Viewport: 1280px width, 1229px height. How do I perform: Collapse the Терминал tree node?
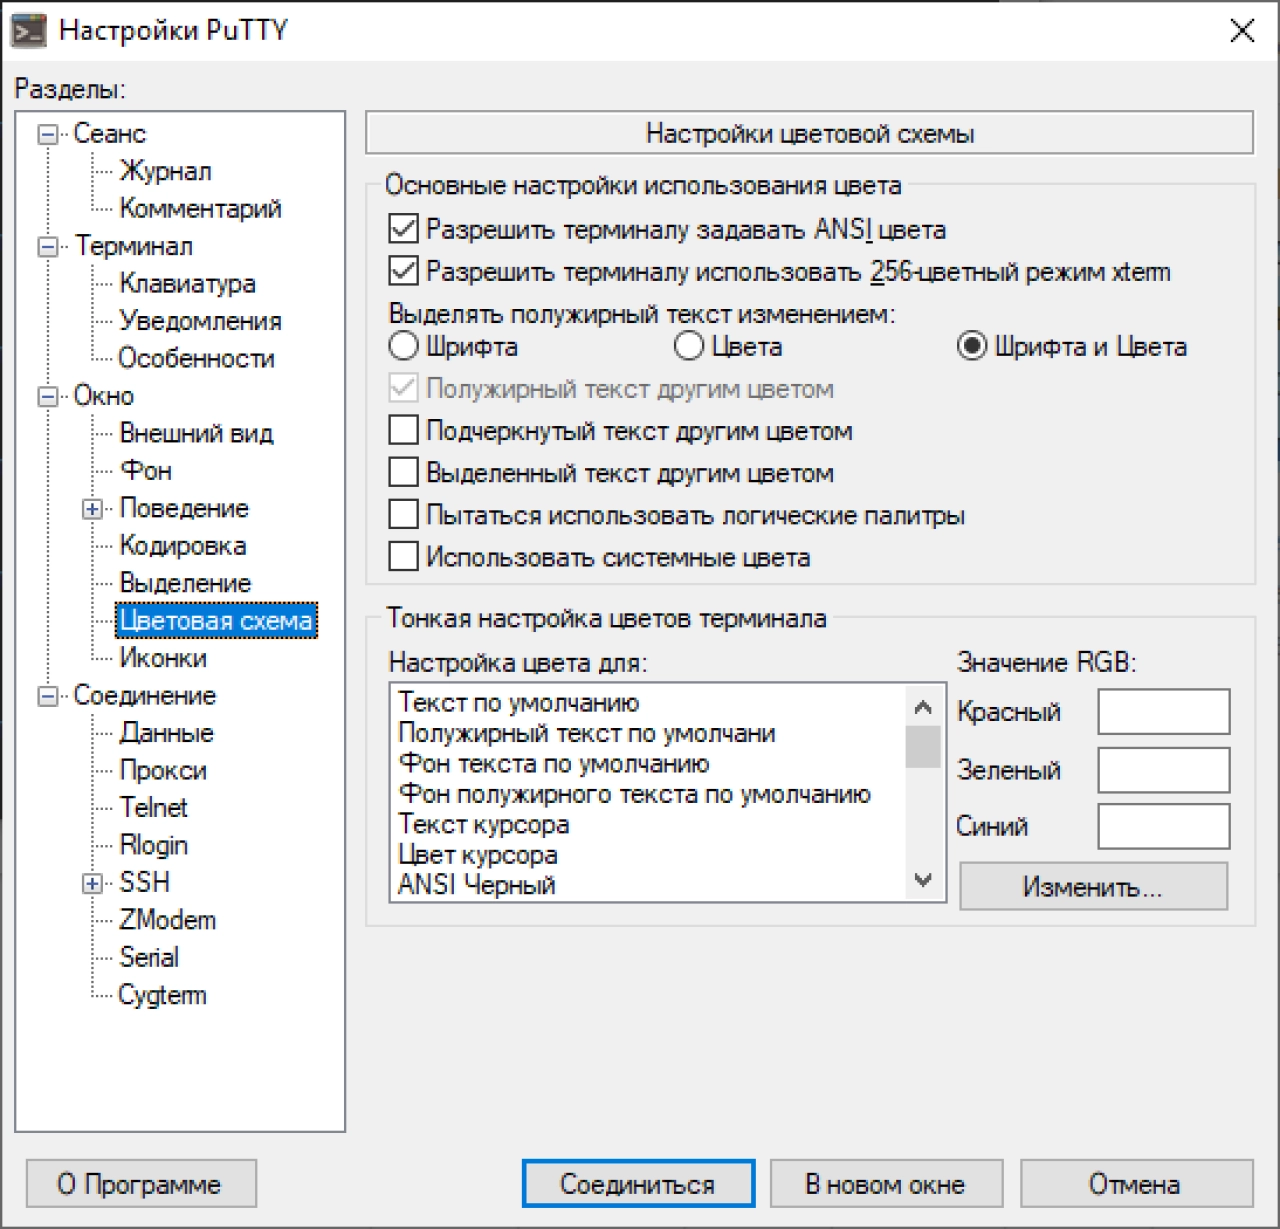coord(48,246)
